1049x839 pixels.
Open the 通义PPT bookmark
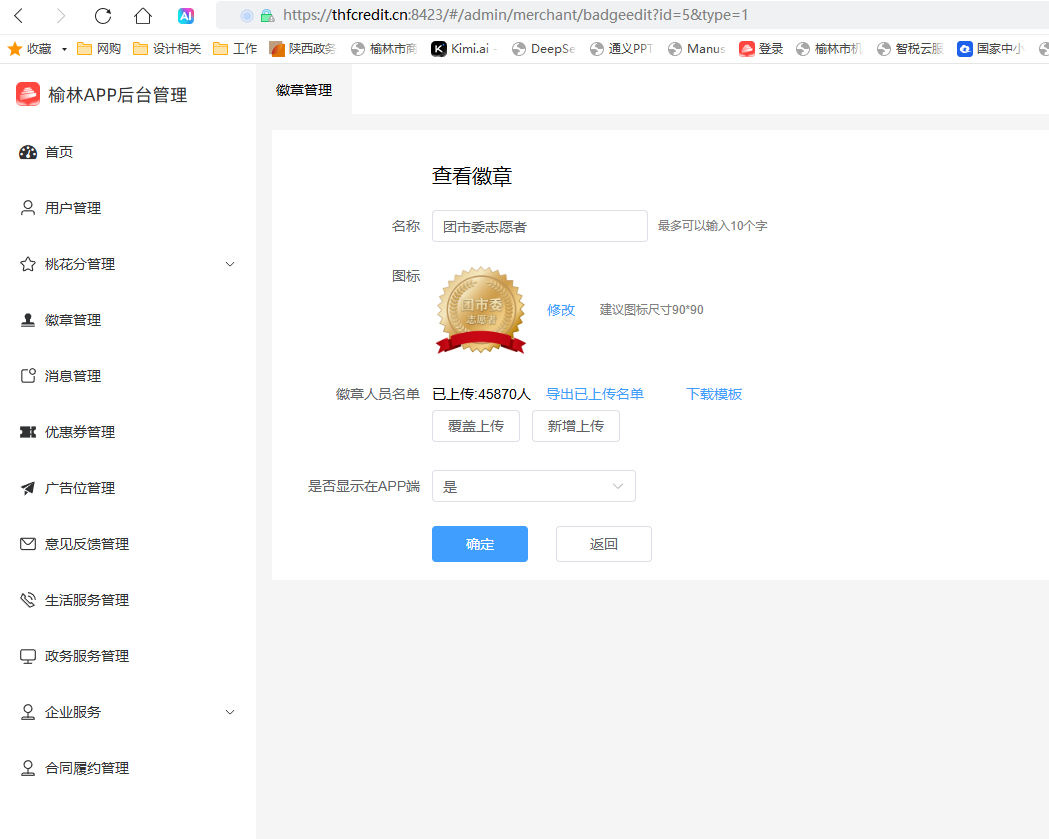click(621, 49)
